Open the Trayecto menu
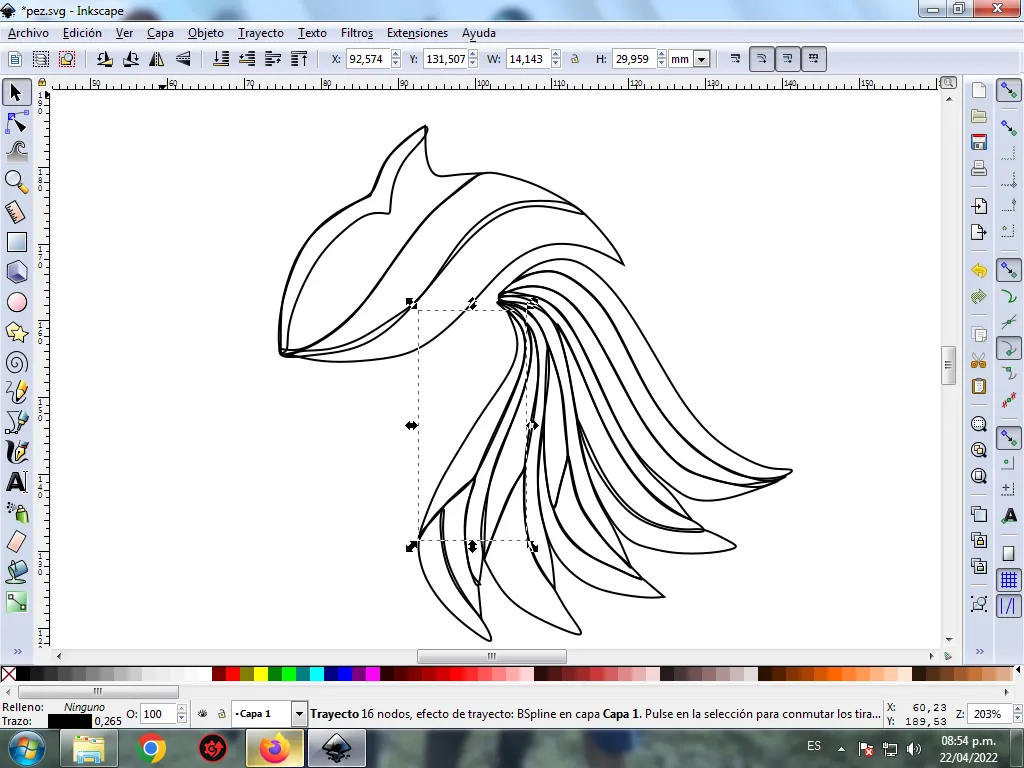The height and width of the screenshot is (768, 1024). tap(261, 33)
